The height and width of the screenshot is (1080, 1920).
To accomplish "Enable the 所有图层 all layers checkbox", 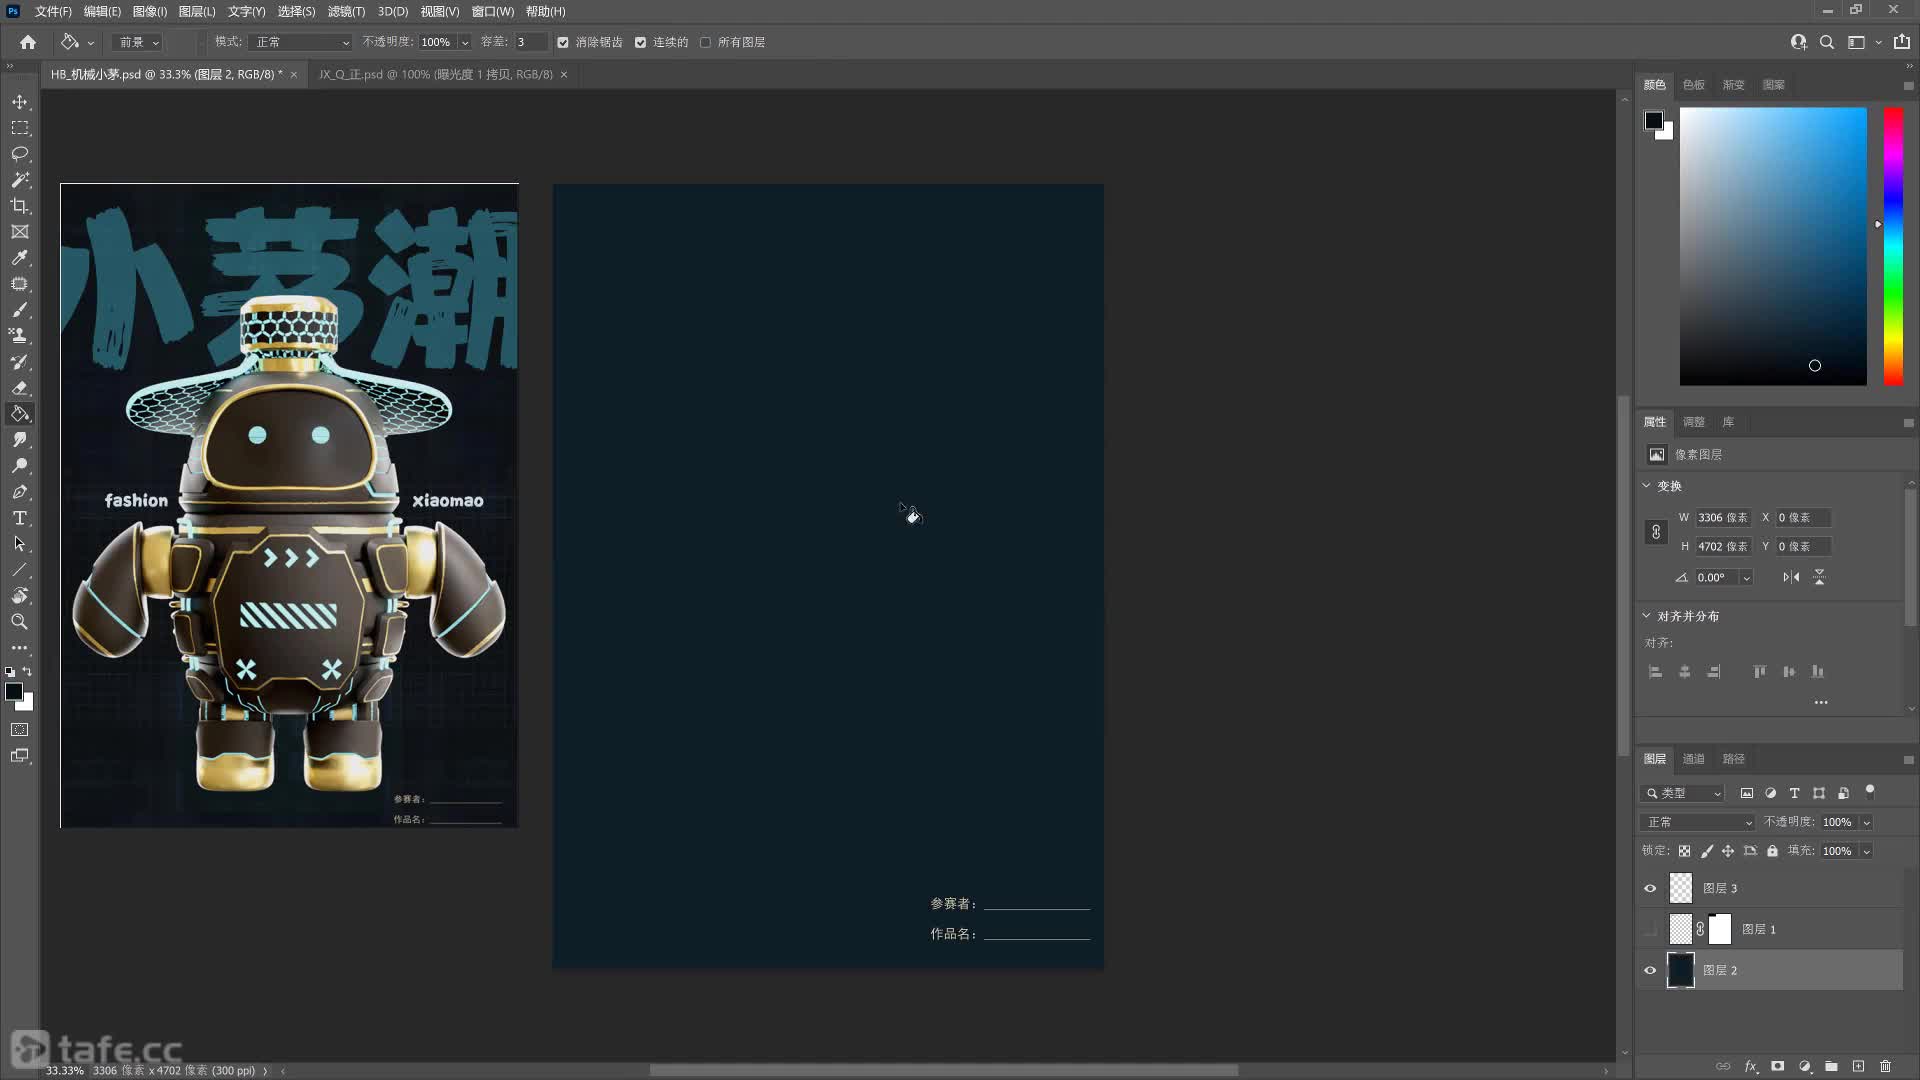I will coord(706,42).
